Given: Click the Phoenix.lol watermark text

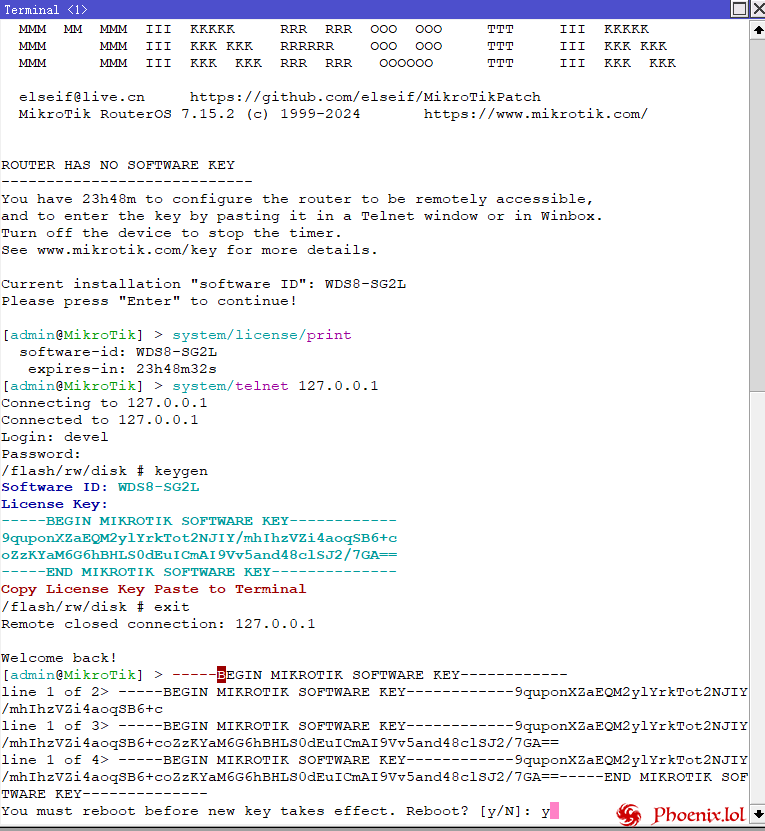Looking at the screenshot, I should (x=699, y=815).
